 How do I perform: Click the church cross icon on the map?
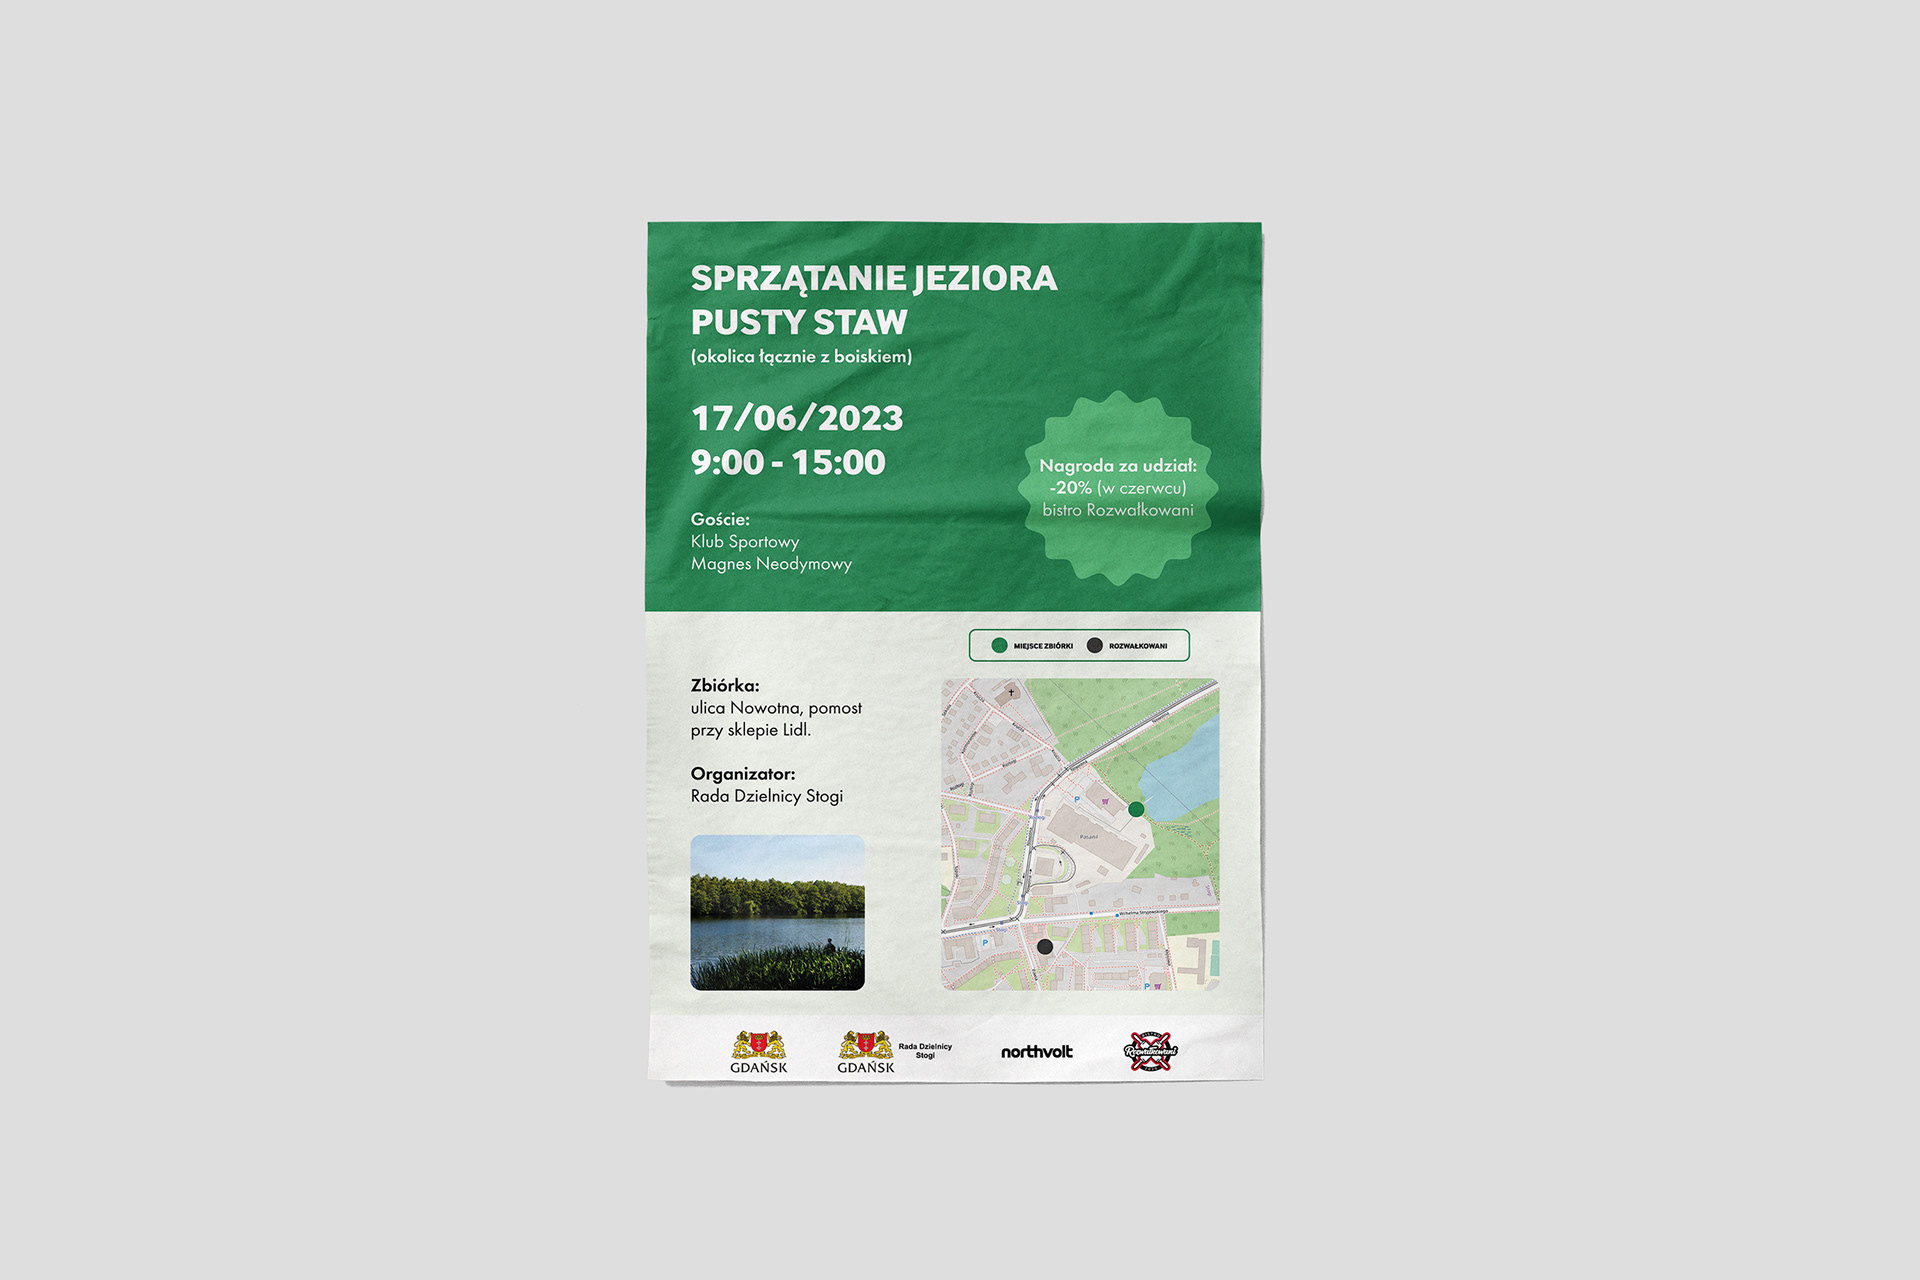click(x=1011, y=692)
